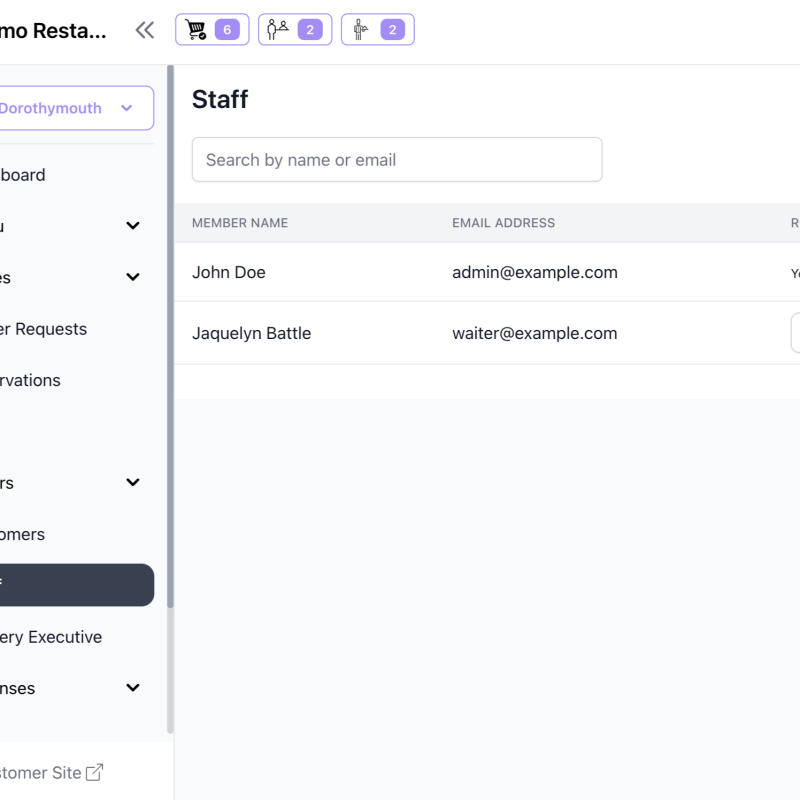This screenshot has width=800, height=800.
Task: Click the Member Name column header
Action: 240,223
